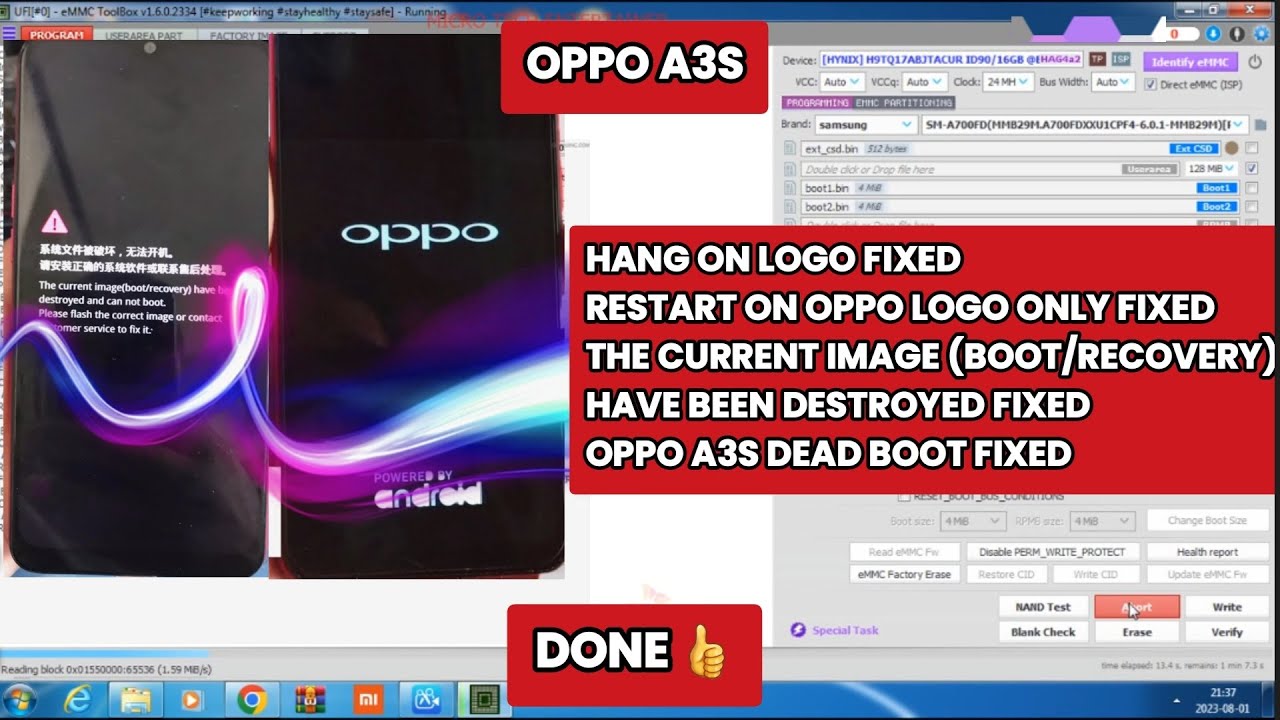Open the VCC voltage dropdown
This screenshot has width=1280, height=720.
pos(844,82)
